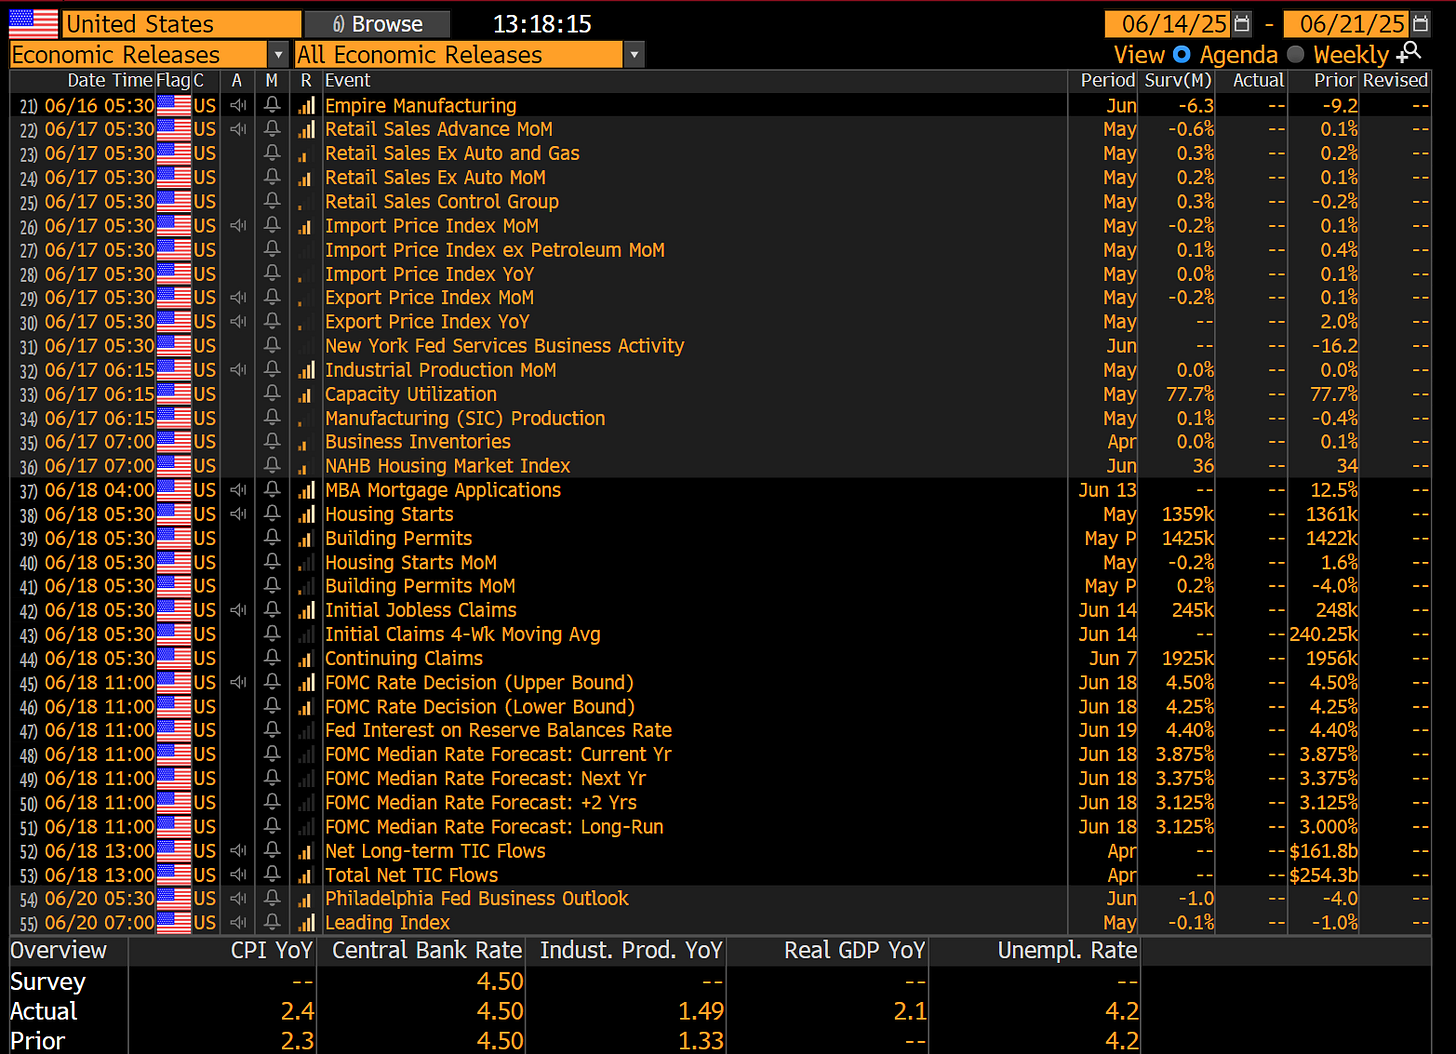Set alert bell for Industrial Production MoM

[x=271, y=370]
